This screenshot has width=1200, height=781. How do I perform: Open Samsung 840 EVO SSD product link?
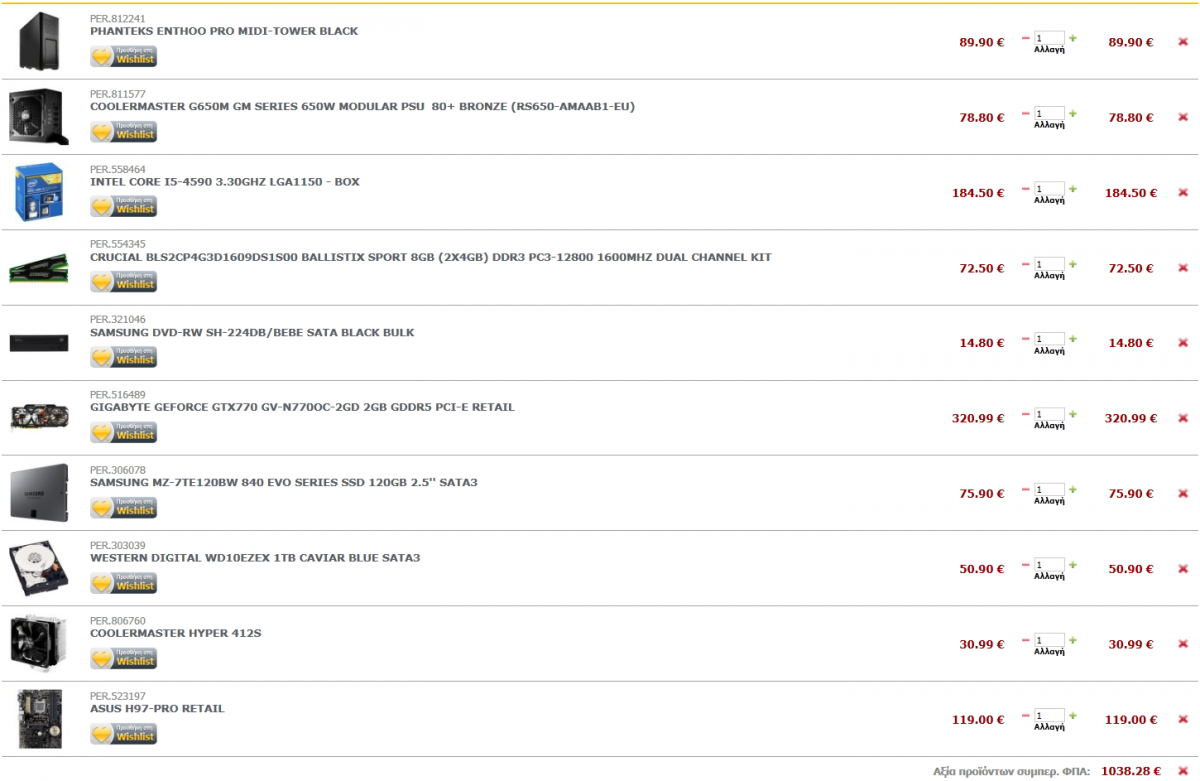click(284, 482)
